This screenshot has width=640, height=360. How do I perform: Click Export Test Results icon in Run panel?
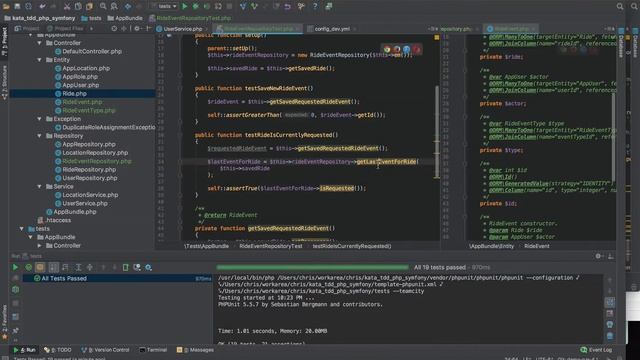coord(125,267)
